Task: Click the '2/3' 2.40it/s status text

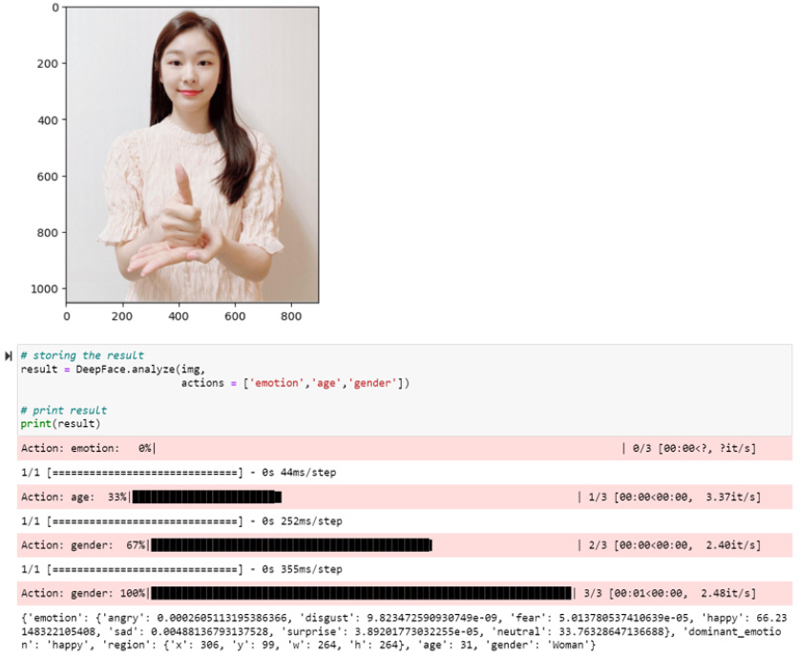Action: pyautogui.click(x=674, y=545)
